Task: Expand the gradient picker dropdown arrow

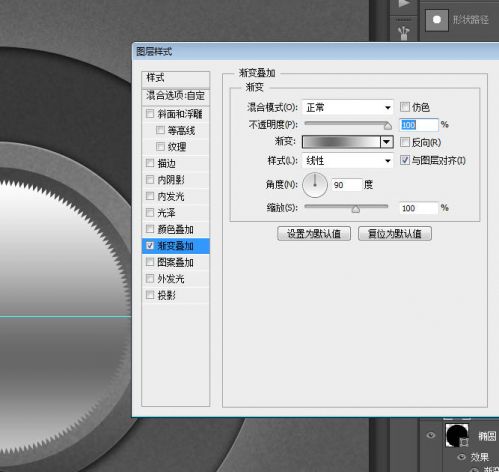Action: click(387, 142)
